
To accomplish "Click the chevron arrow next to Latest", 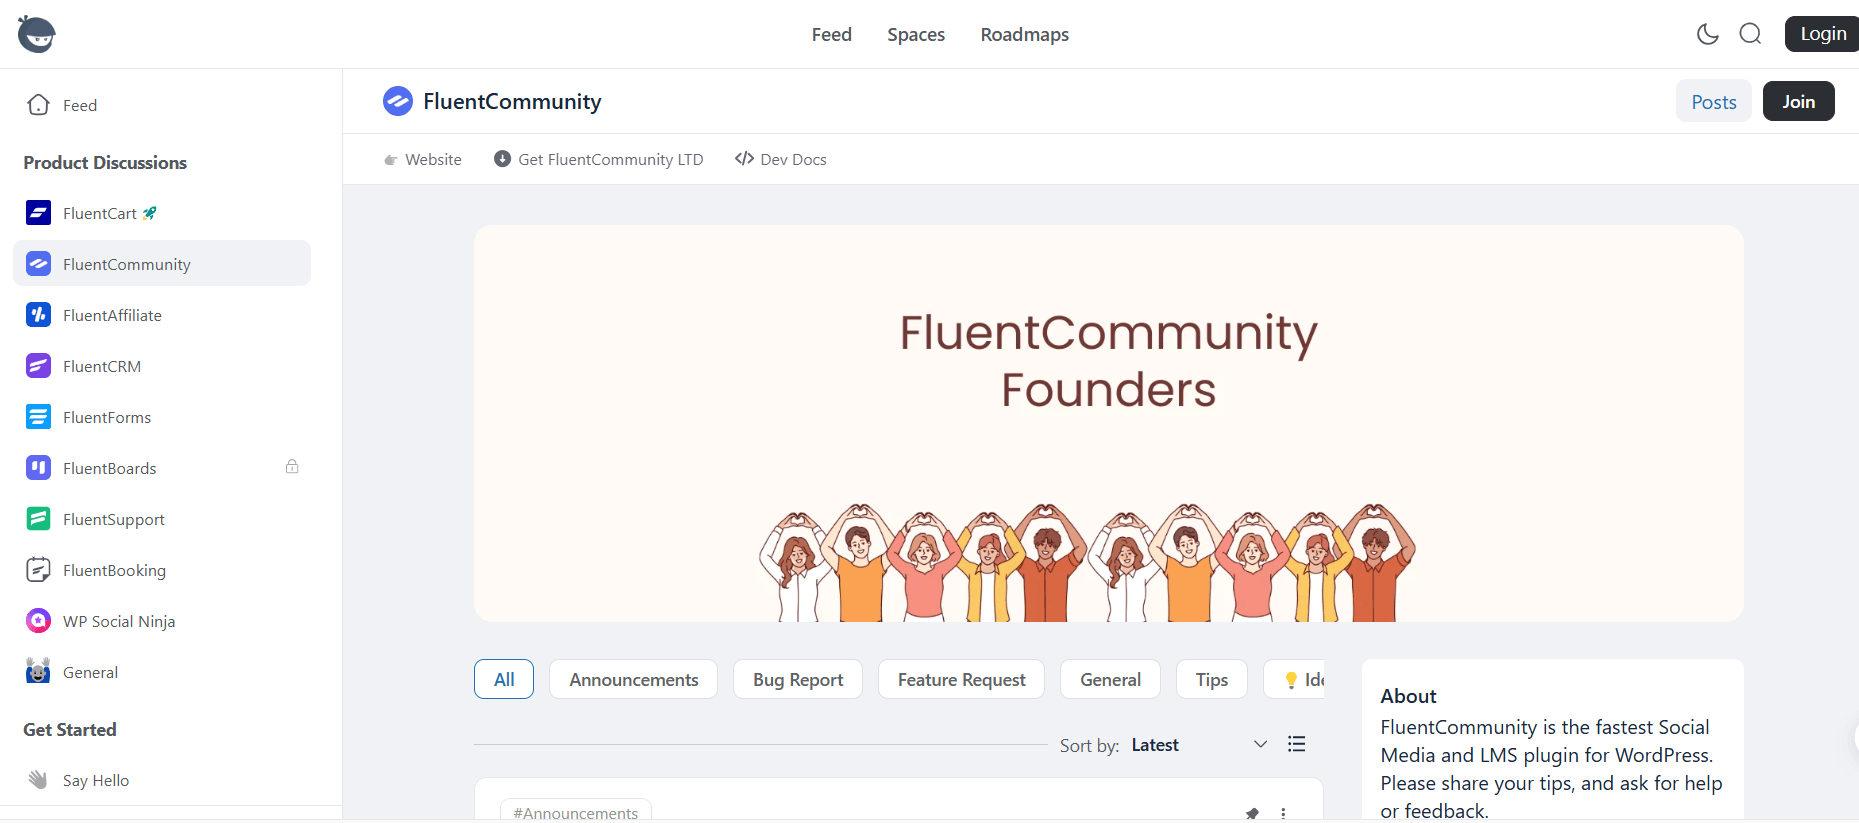I will (x=1260, y=744).
